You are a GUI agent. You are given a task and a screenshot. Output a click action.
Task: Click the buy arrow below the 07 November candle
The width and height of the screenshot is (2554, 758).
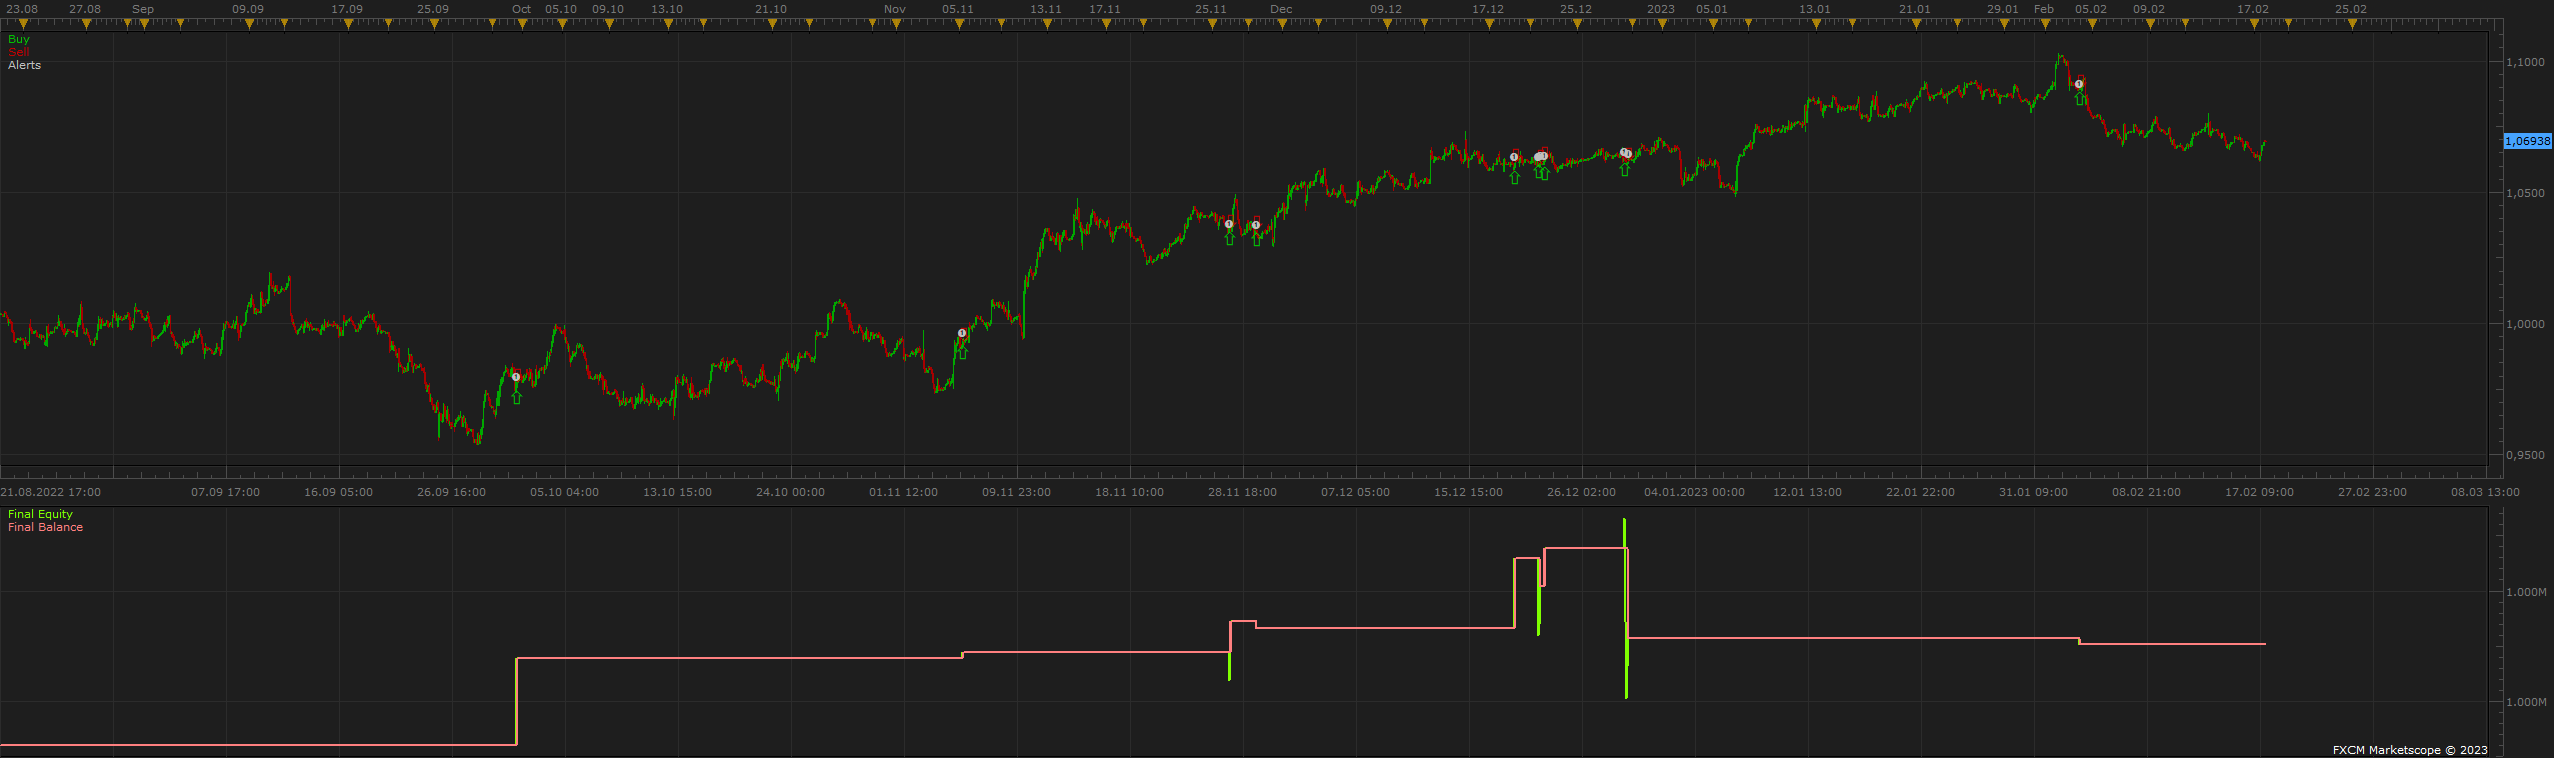[962, 352]
